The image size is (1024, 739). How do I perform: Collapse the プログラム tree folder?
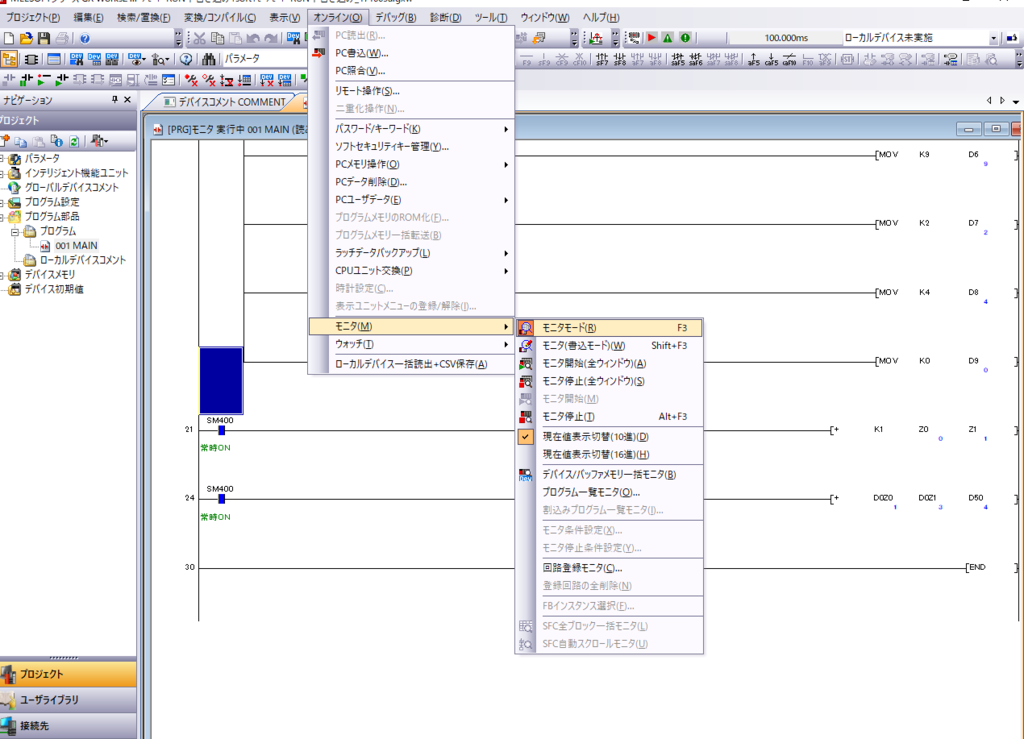[x=15, y=231]
